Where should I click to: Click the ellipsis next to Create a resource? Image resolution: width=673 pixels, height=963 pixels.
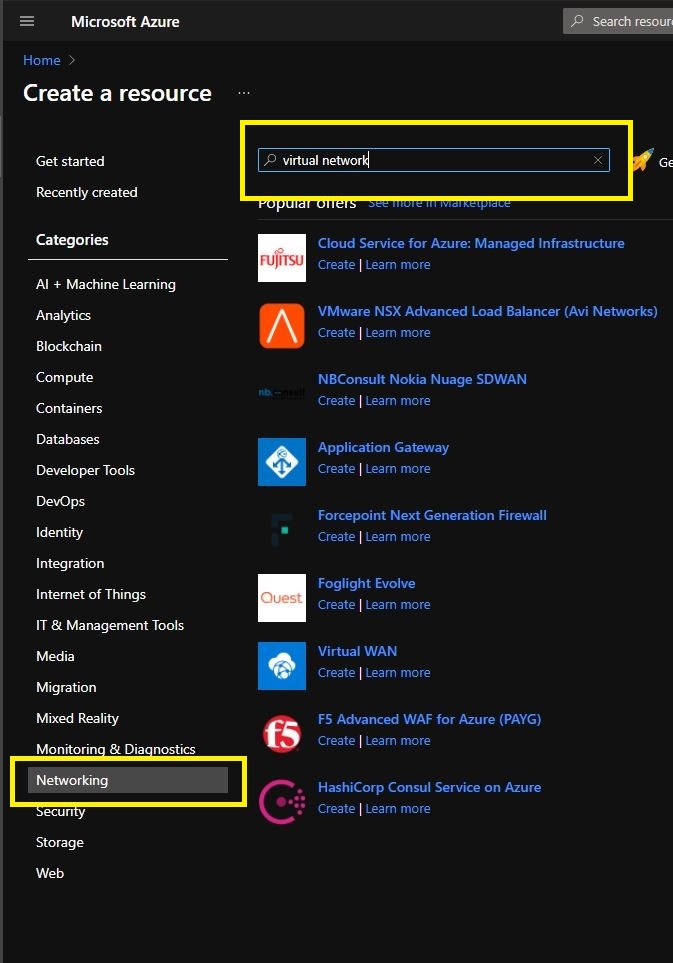pyautogui.click(x=244, y=93)
